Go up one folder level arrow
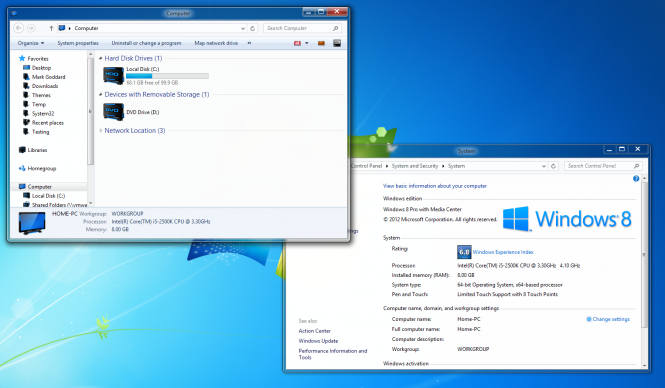 point(51,28)
